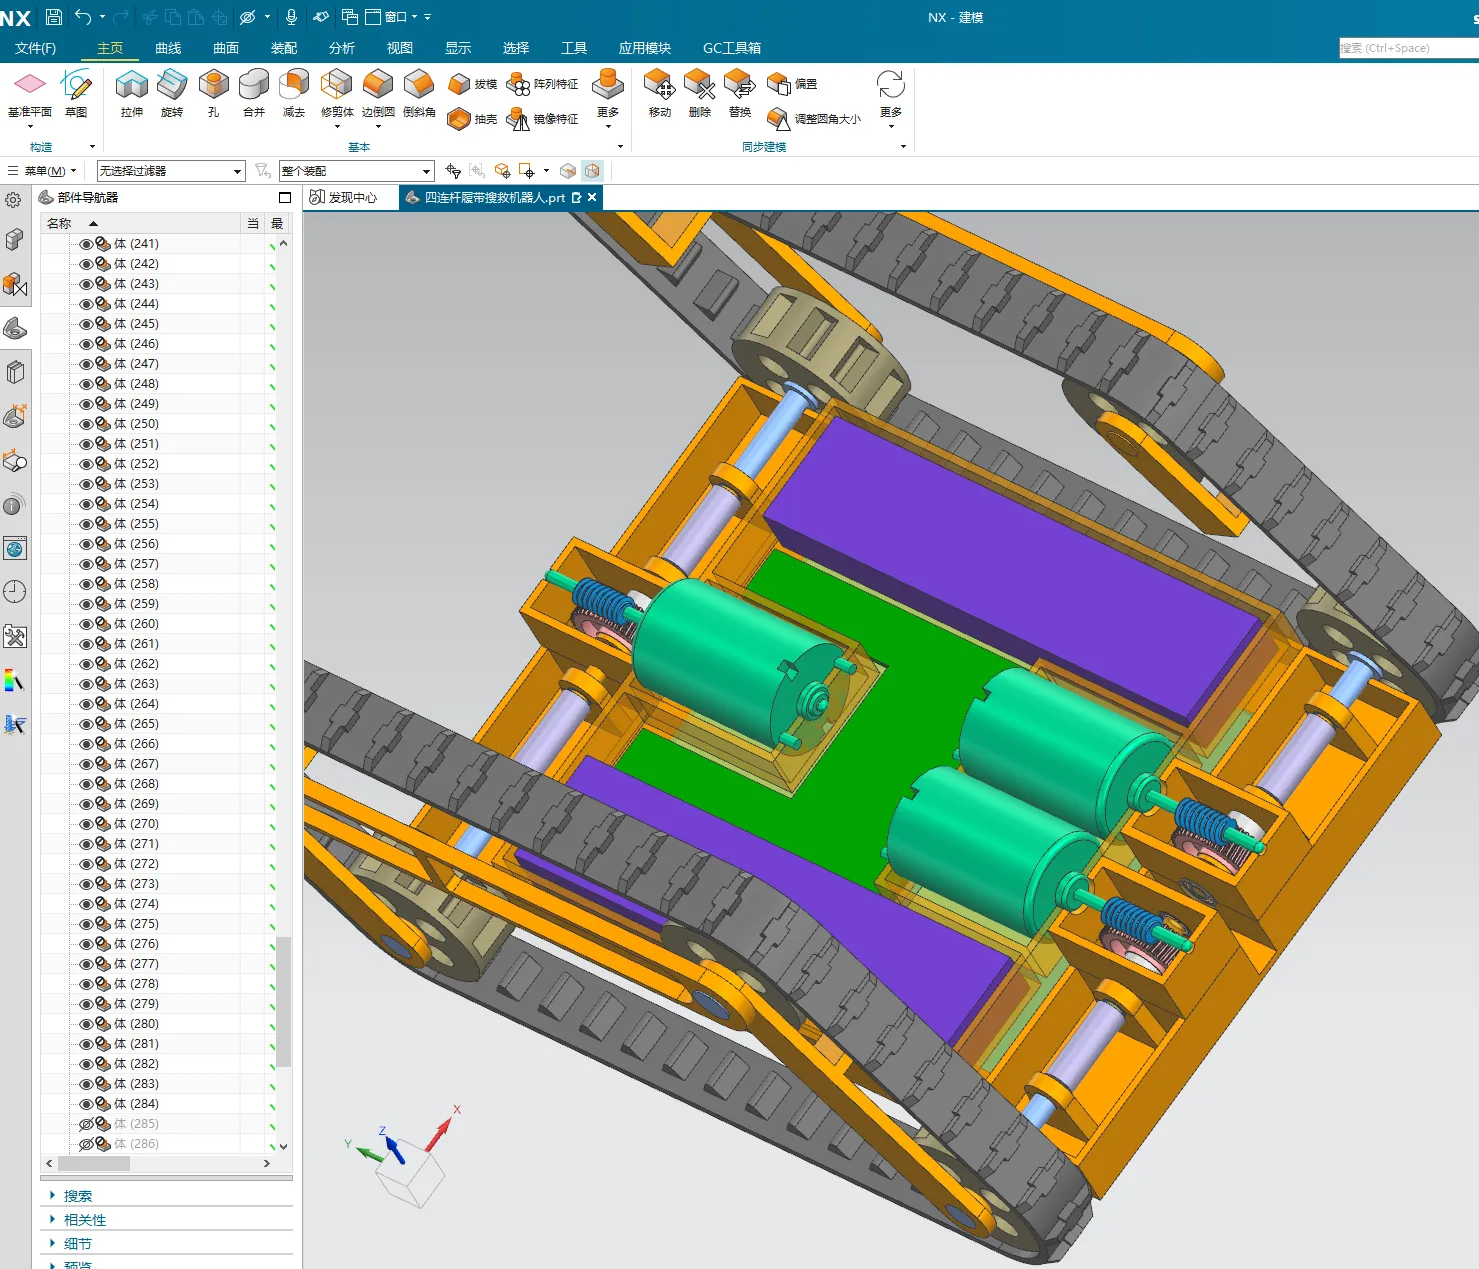Open the 文件(F) menu

[35, 48]
